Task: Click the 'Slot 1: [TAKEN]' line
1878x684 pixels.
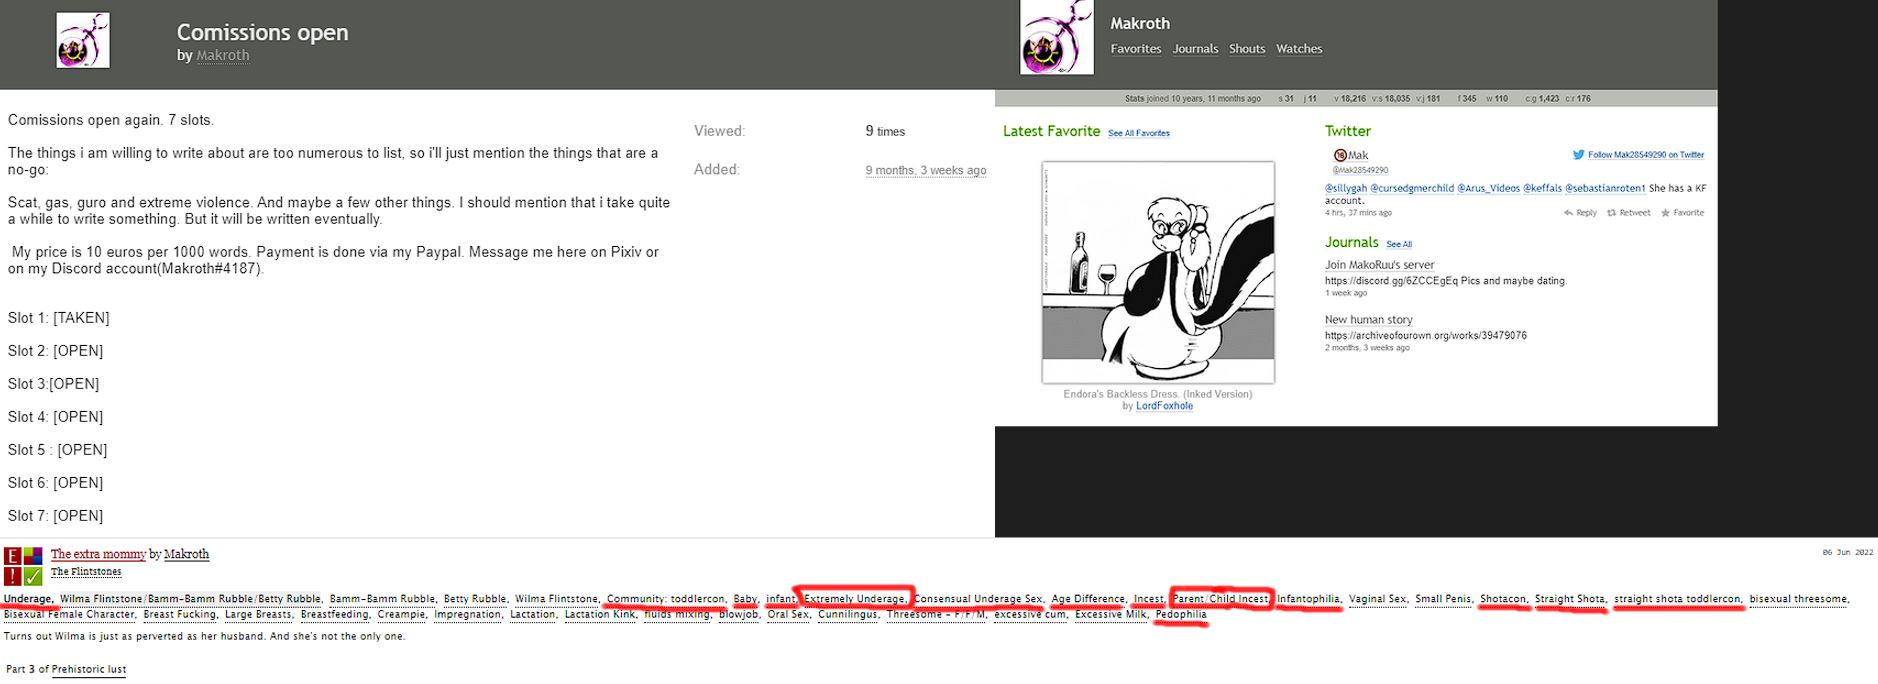Action: 59,318
